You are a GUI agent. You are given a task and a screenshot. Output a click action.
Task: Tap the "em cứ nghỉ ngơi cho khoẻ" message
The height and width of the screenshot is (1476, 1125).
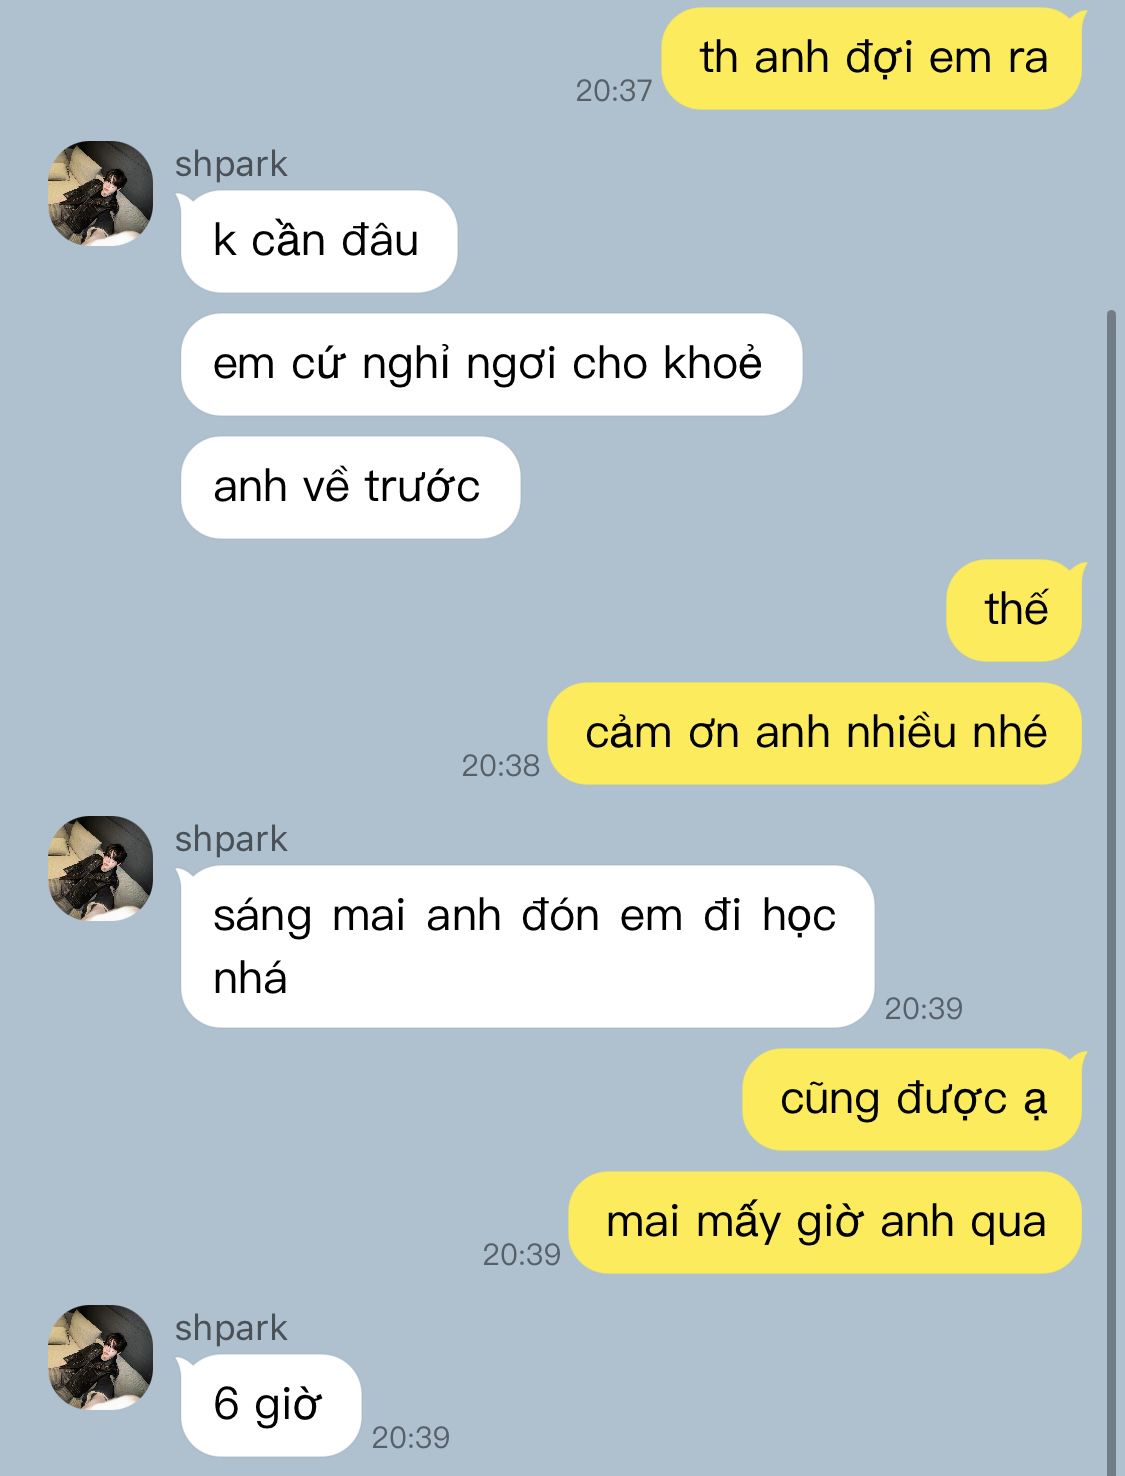[491, 364]
